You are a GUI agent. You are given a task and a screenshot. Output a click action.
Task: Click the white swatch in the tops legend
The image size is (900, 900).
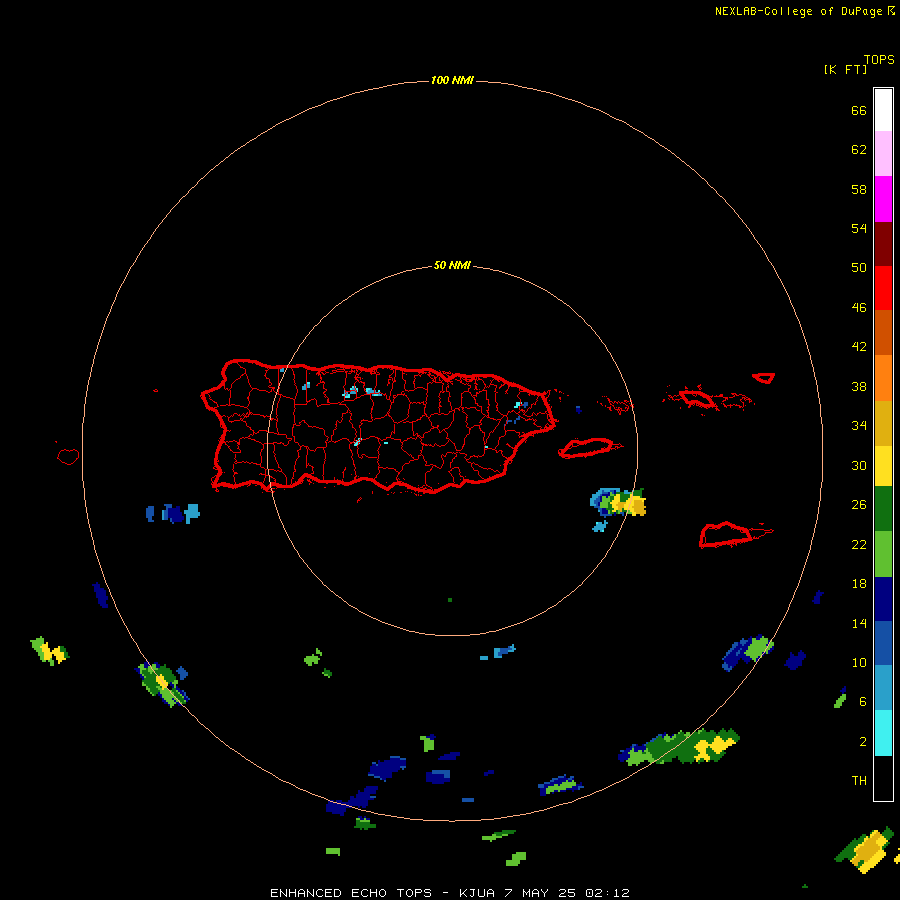pos(883,110)
